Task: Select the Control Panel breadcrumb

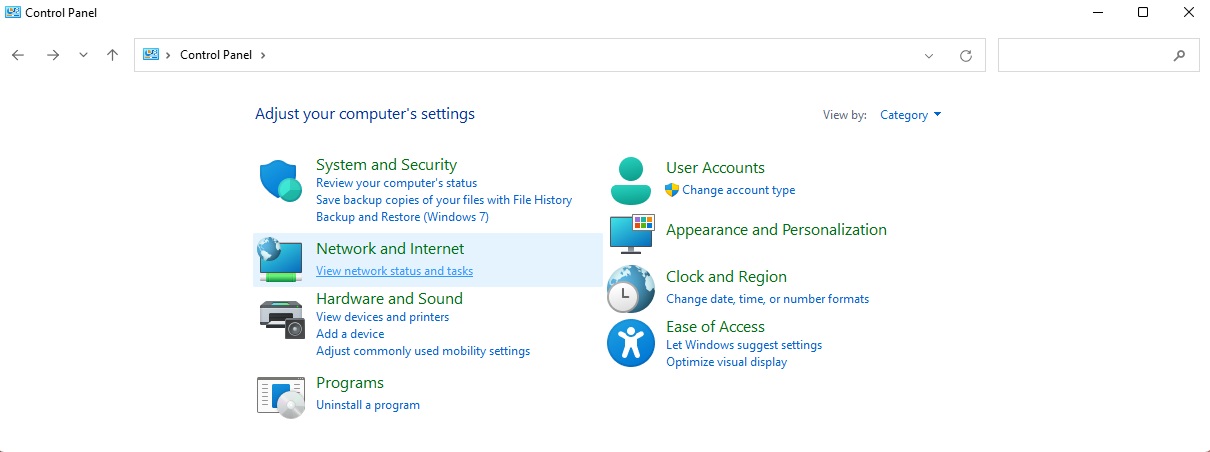Action: point(217,55)
